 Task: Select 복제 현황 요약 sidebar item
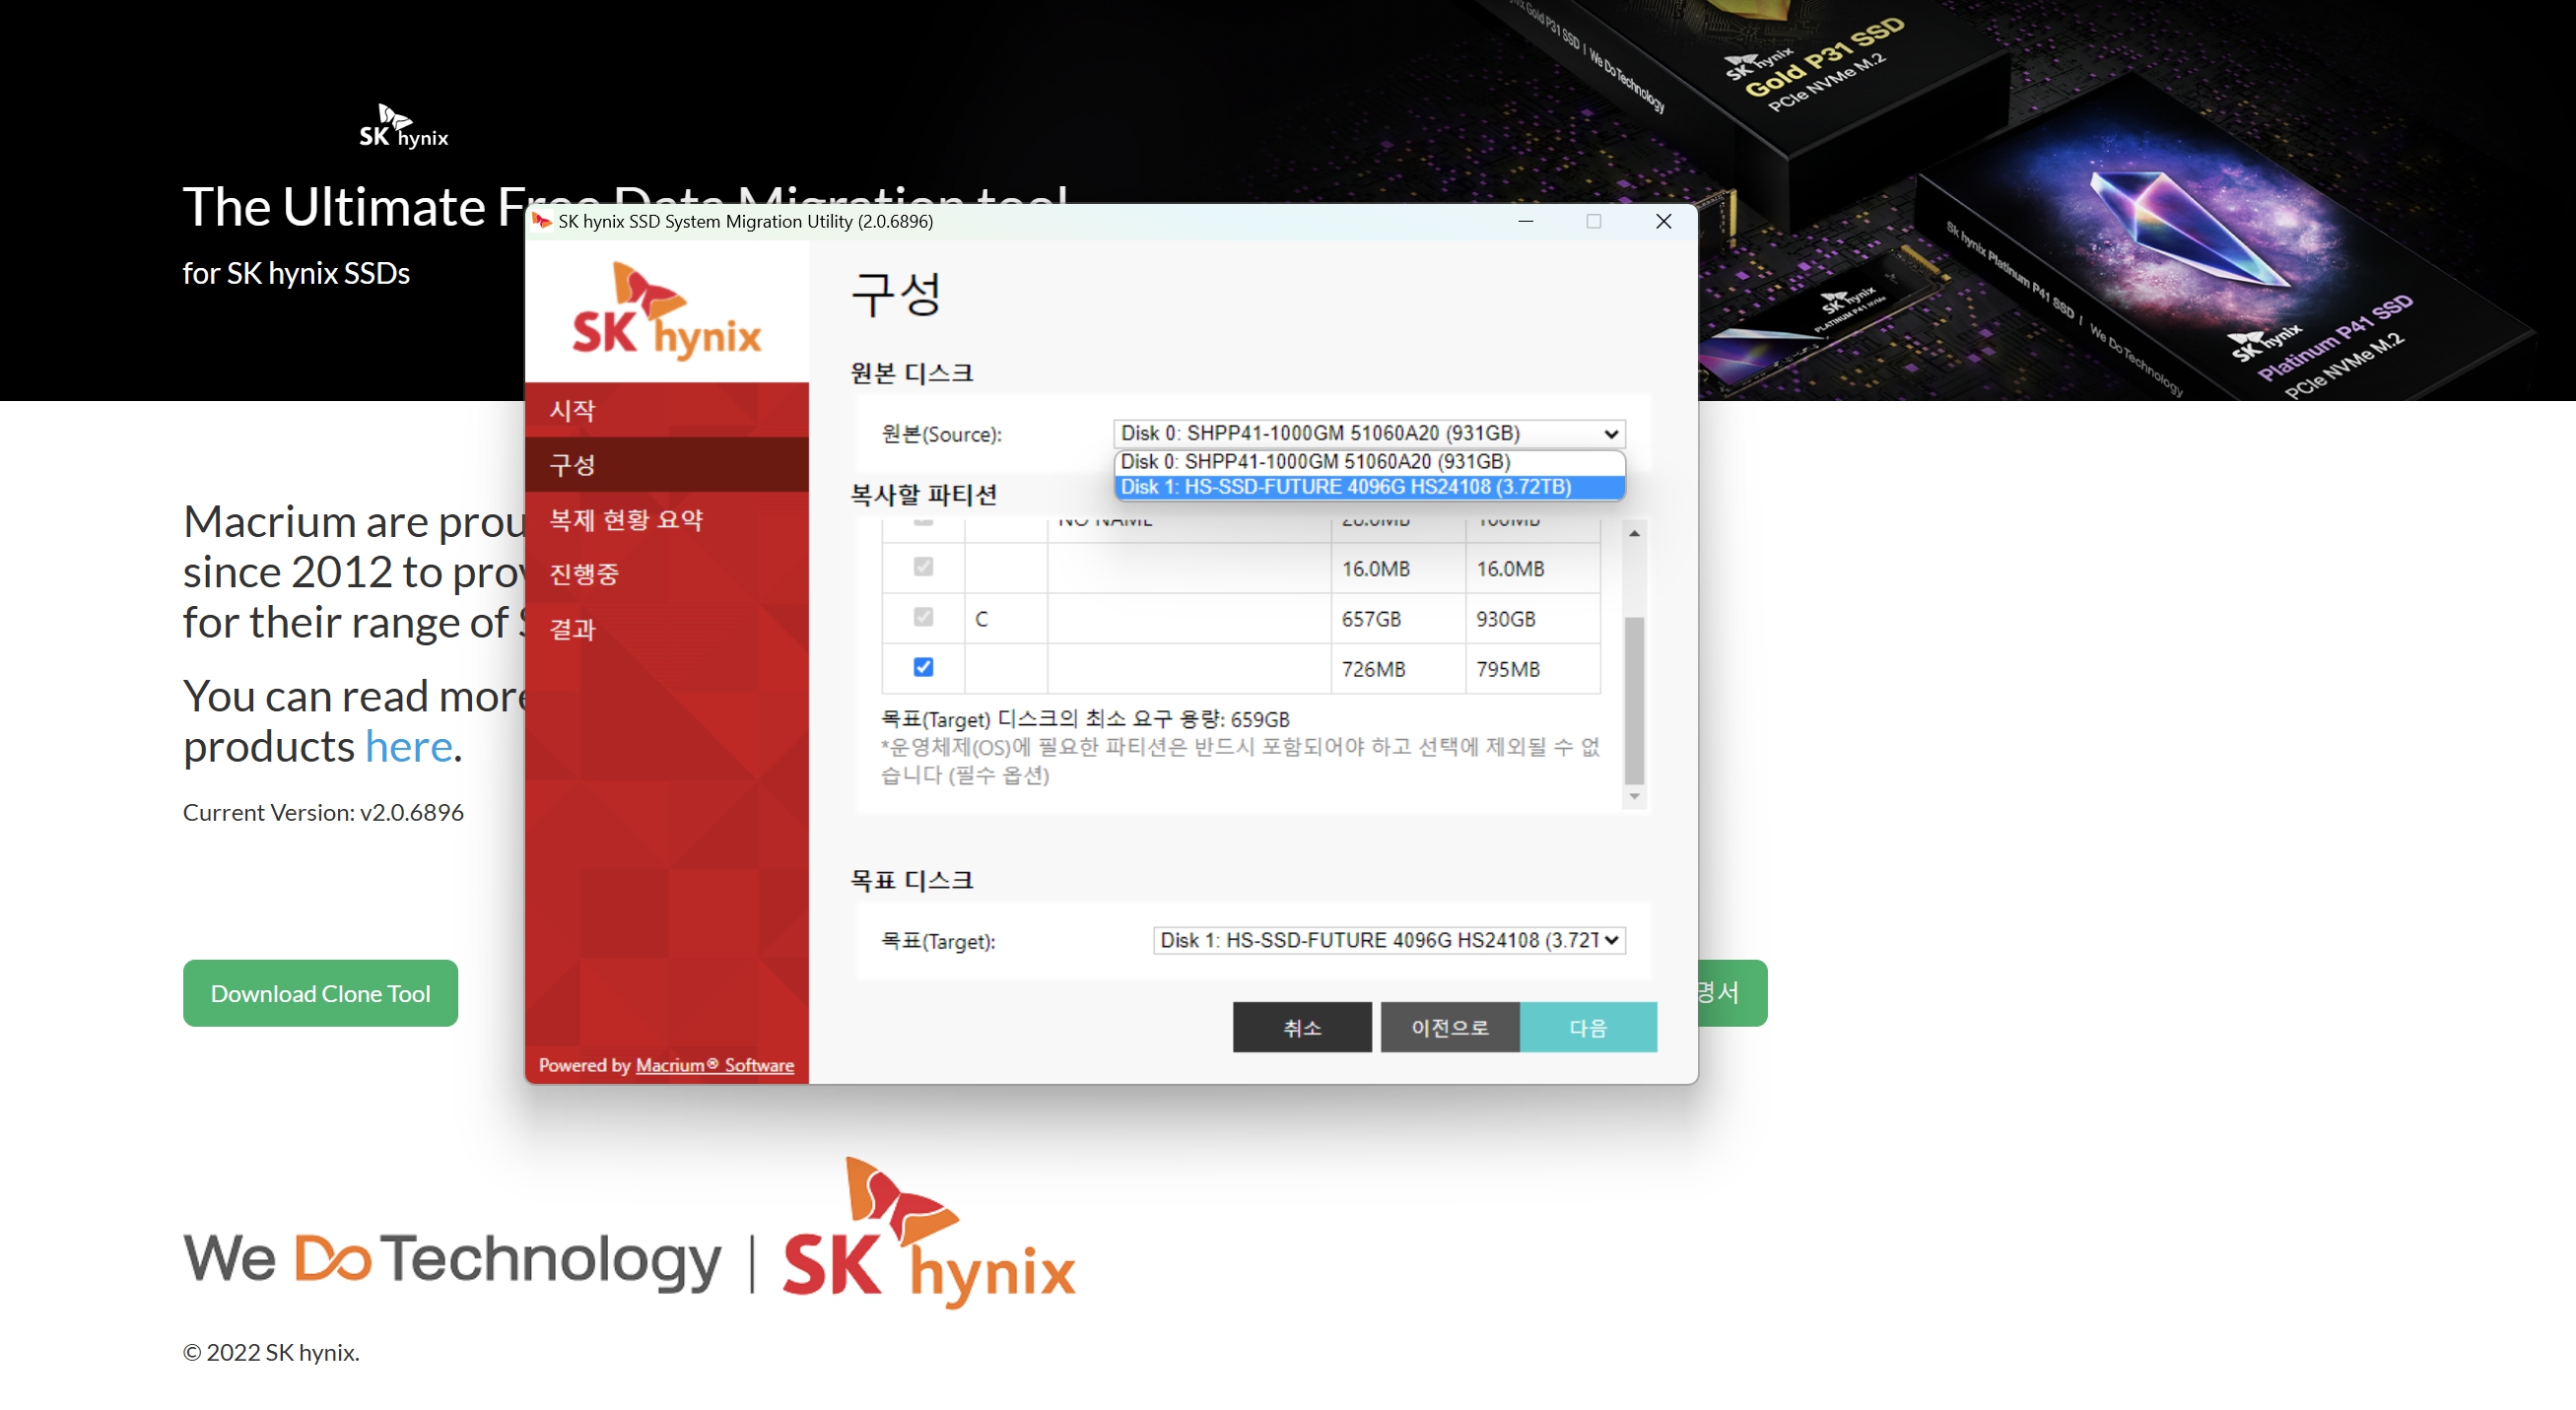point(626,519)
